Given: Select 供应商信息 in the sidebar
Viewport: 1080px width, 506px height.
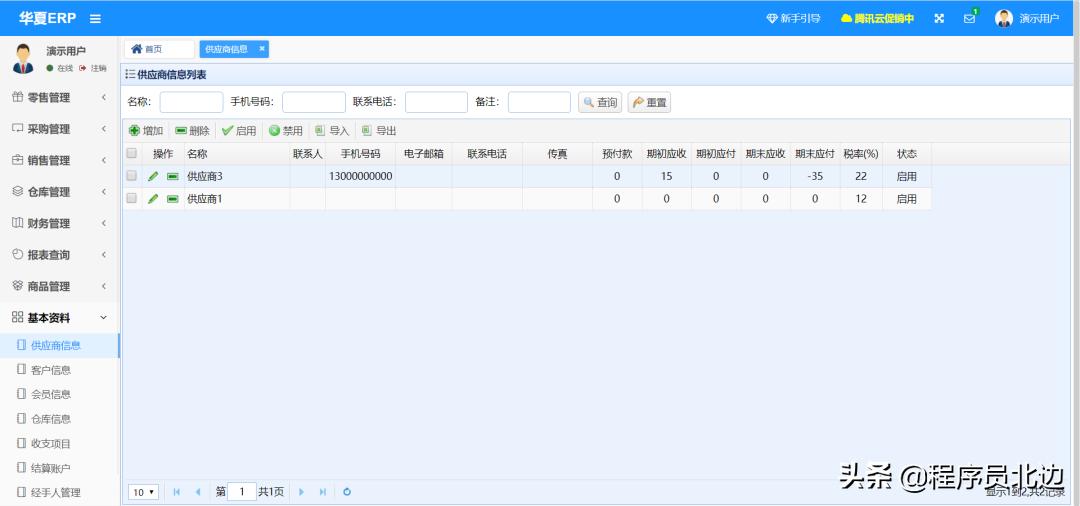Looking at the screenshot, I should [59, 346].
